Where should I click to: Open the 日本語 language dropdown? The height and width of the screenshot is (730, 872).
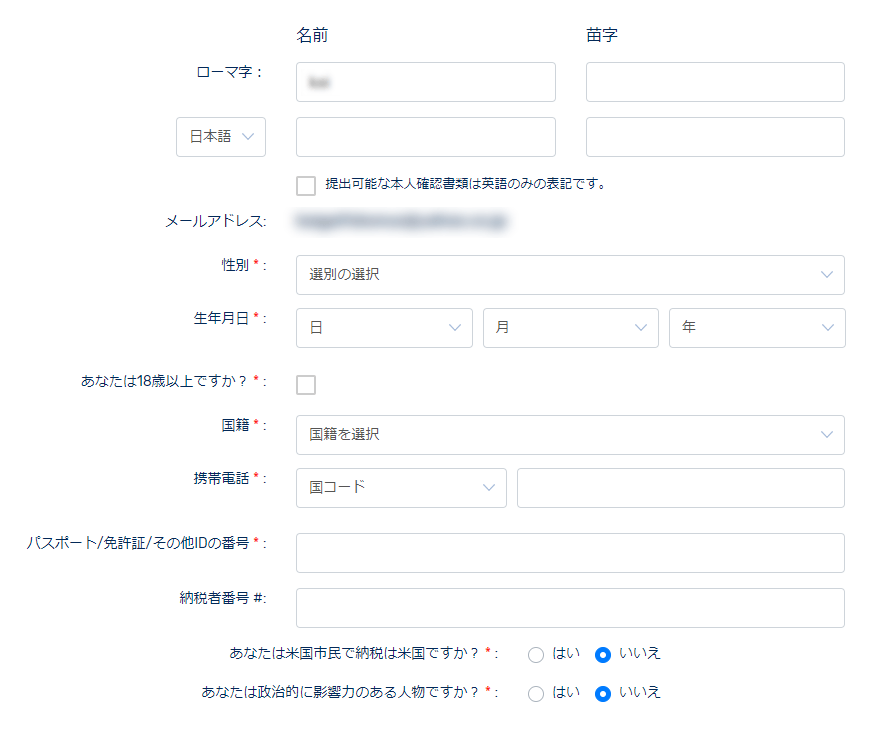221,137
